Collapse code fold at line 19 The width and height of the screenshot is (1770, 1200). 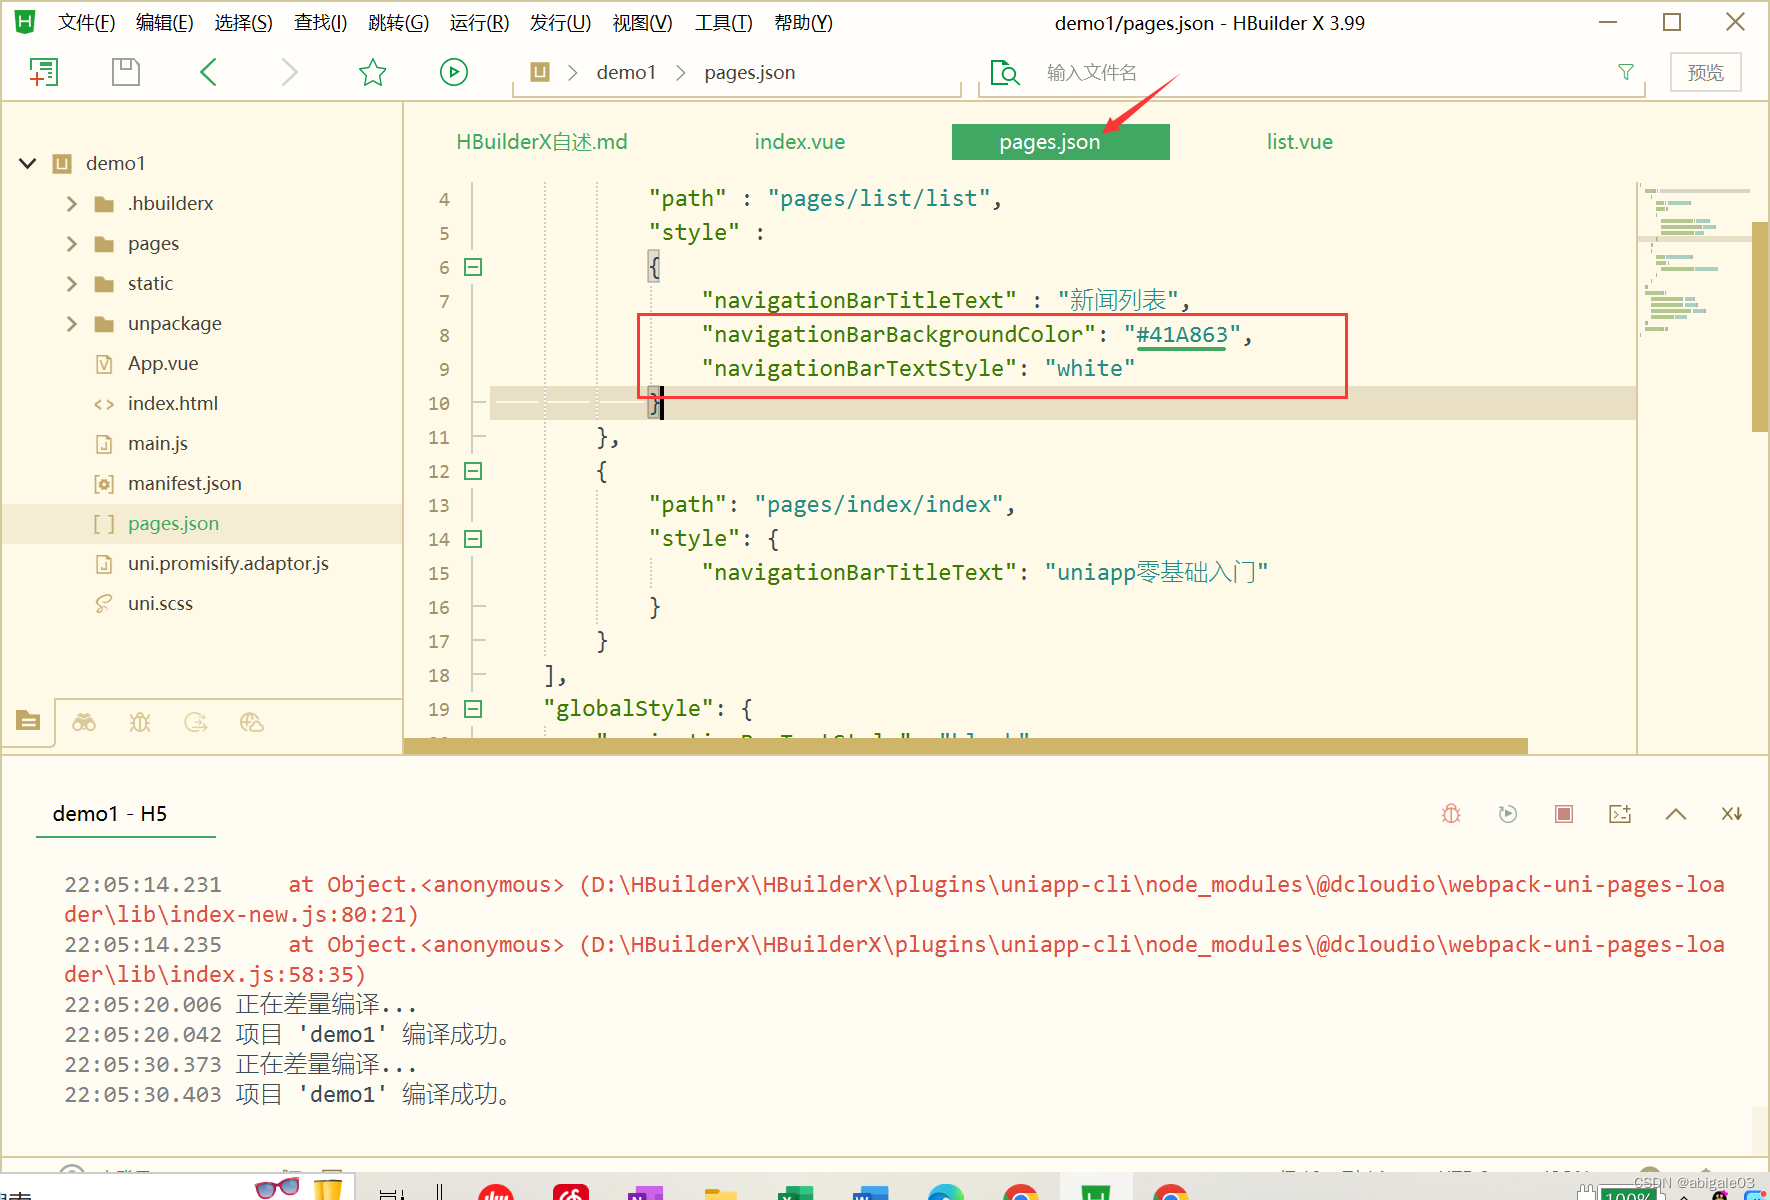[x=474, y=709]
